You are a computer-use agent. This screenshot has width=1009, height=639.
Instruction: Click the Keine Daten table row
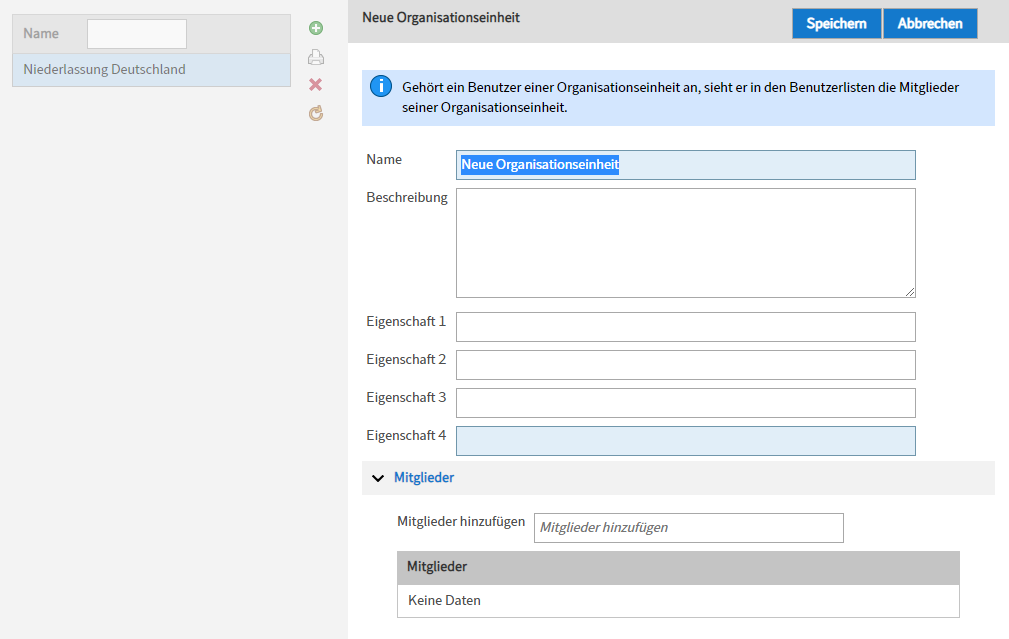click(x=678, y=601)
